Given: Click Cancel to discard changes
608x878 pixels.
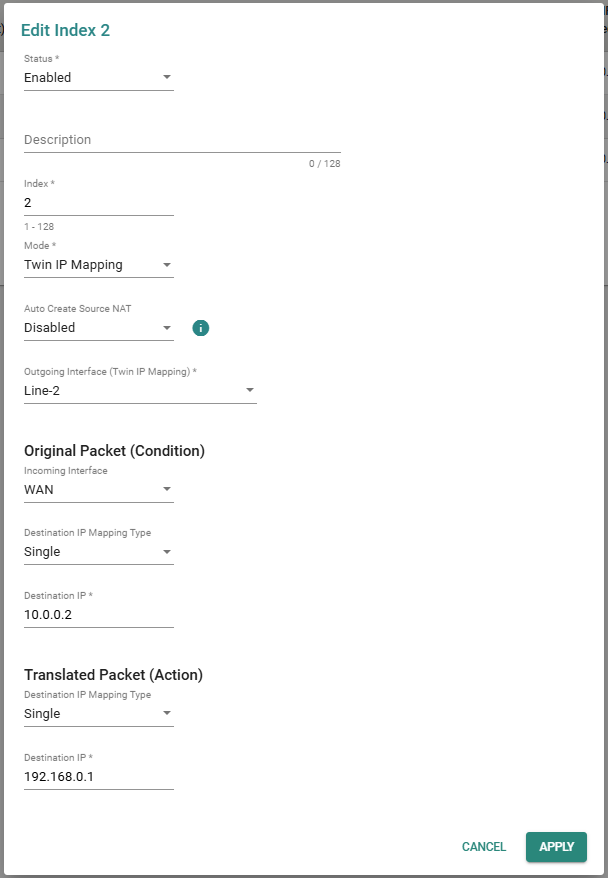Looking at the screenshot, I should point(484,847).
